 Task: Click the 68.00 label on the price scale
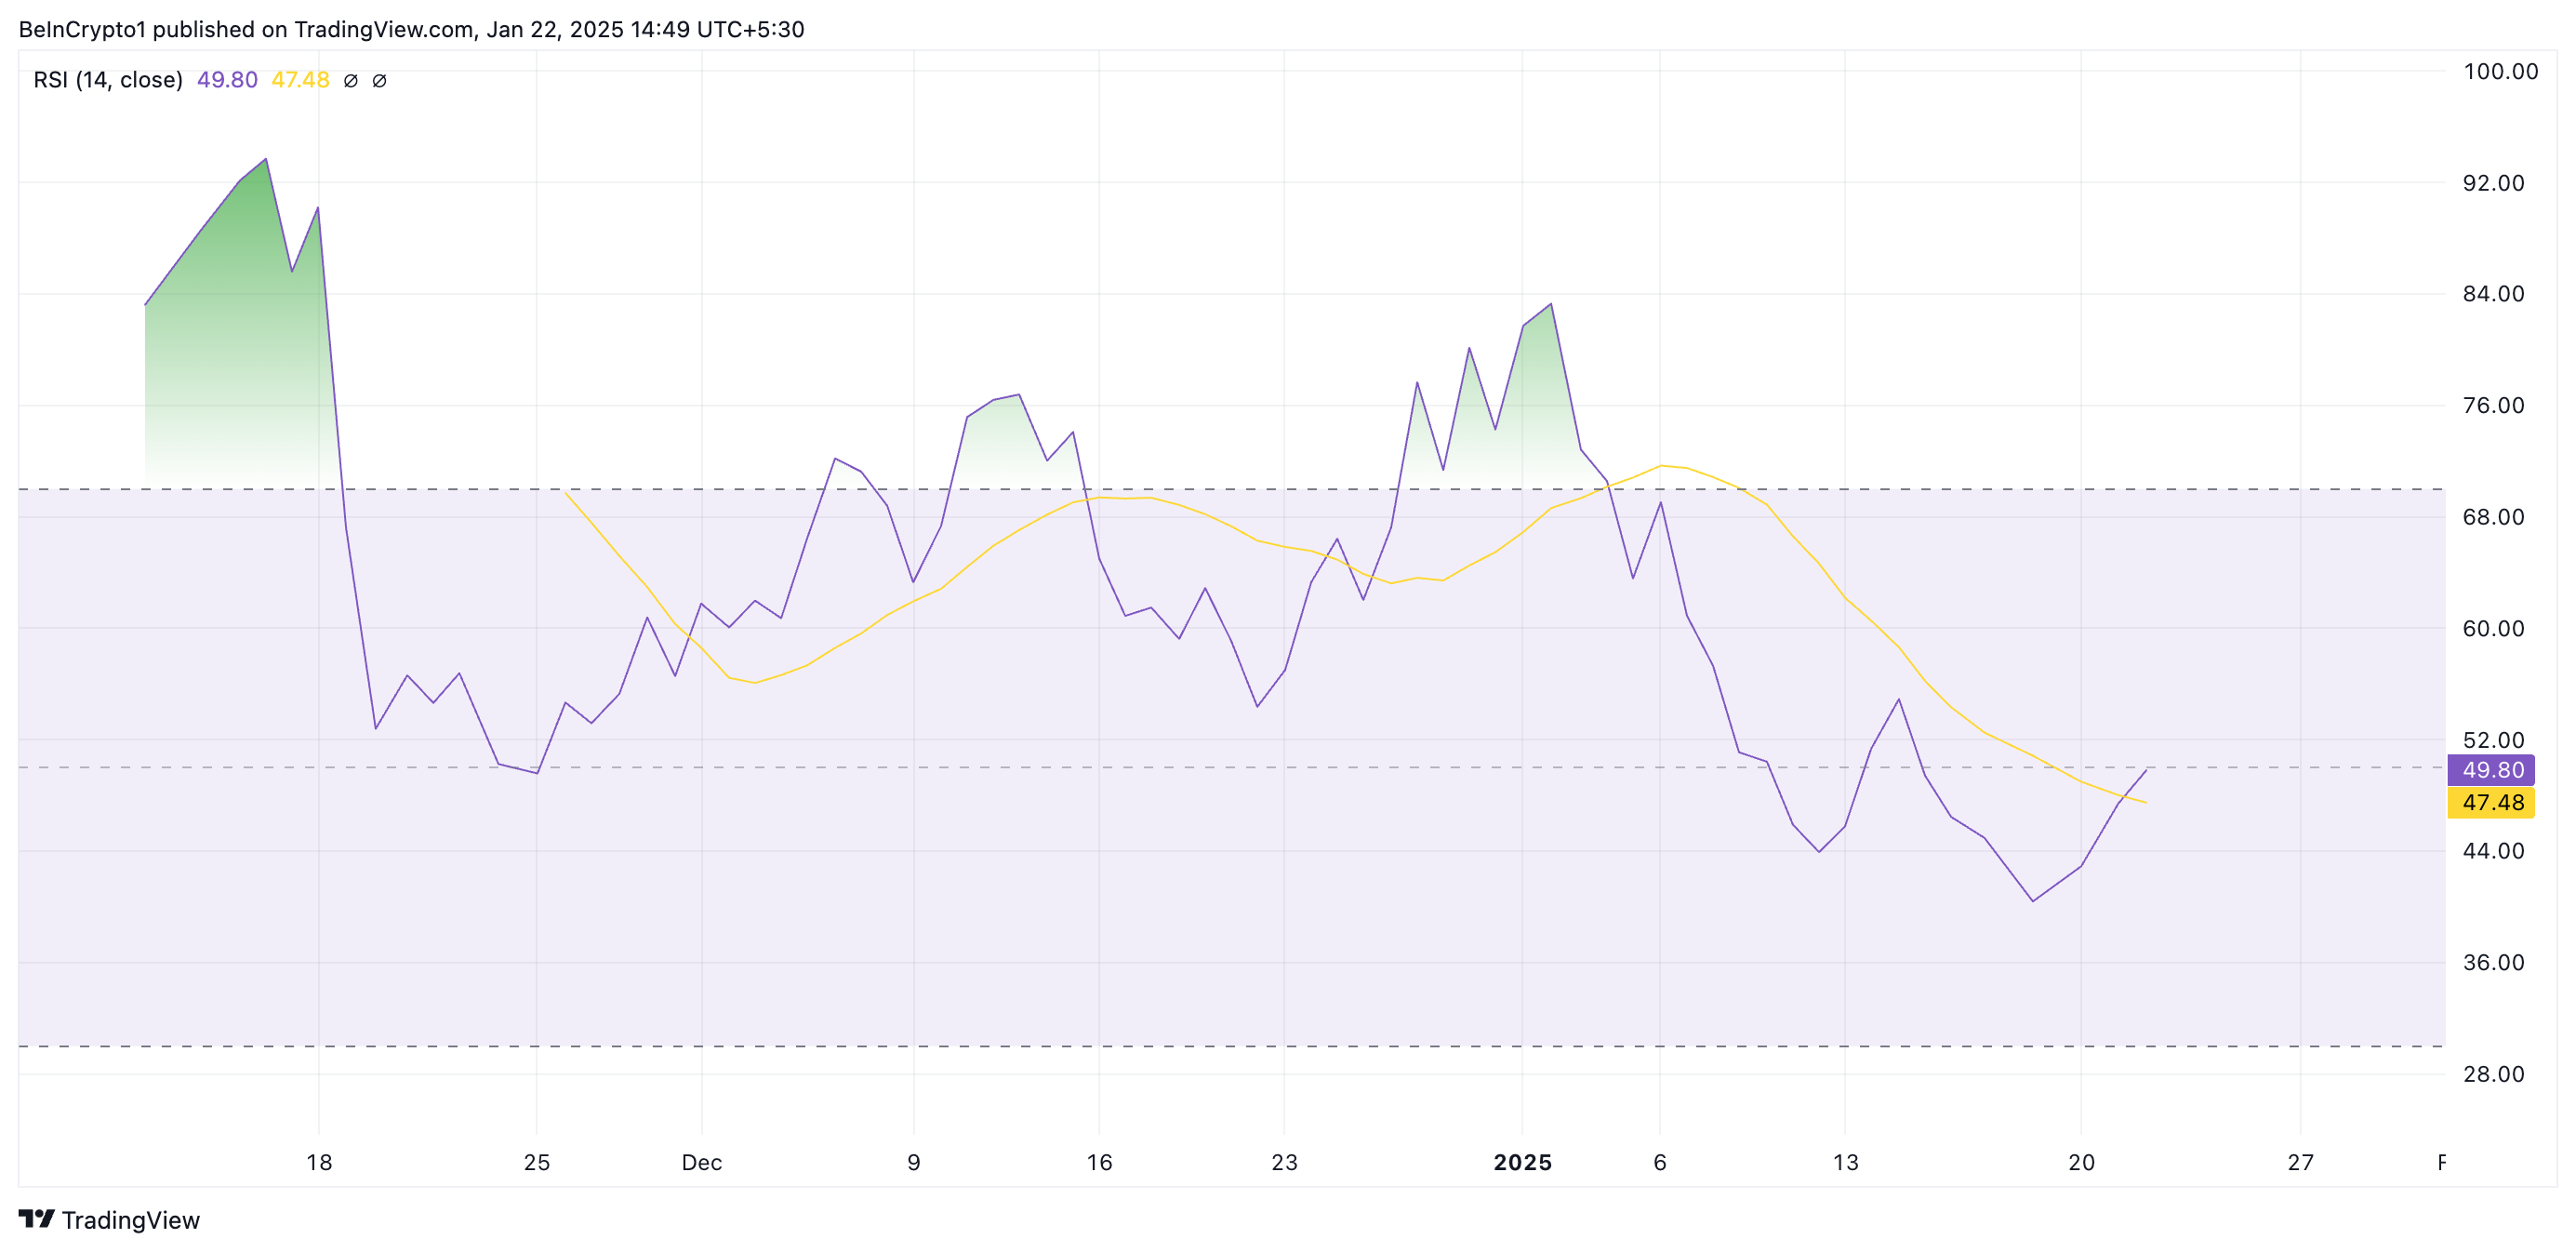coord(2493,517)
